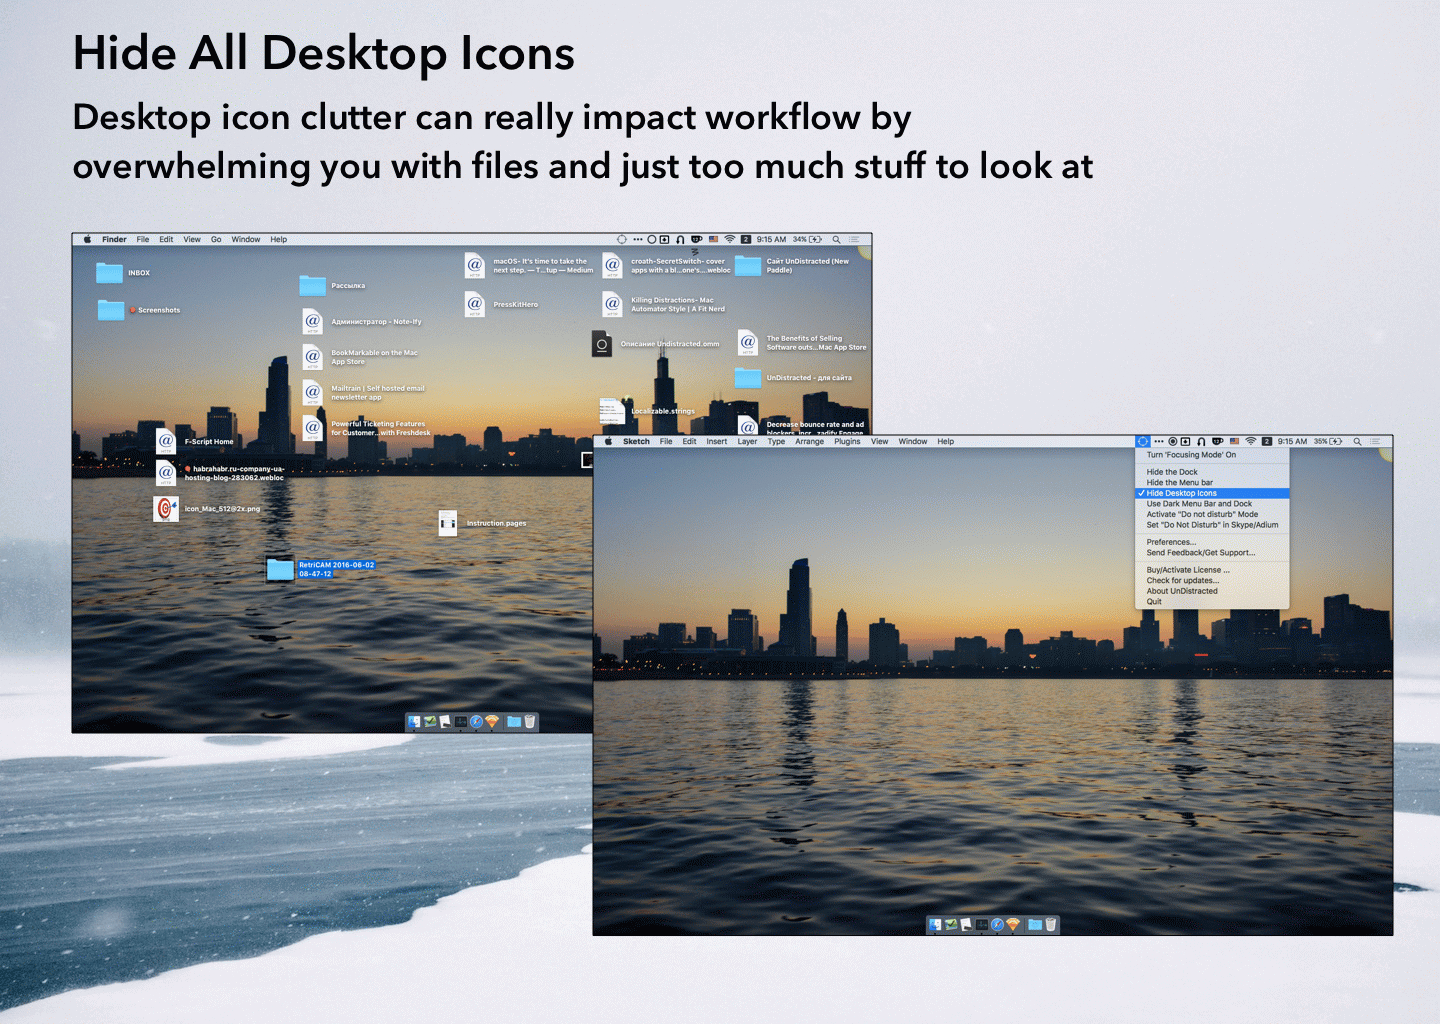Toggle Hide the Menu bar option
1440x1024 pixels.
coord(1212,482)
